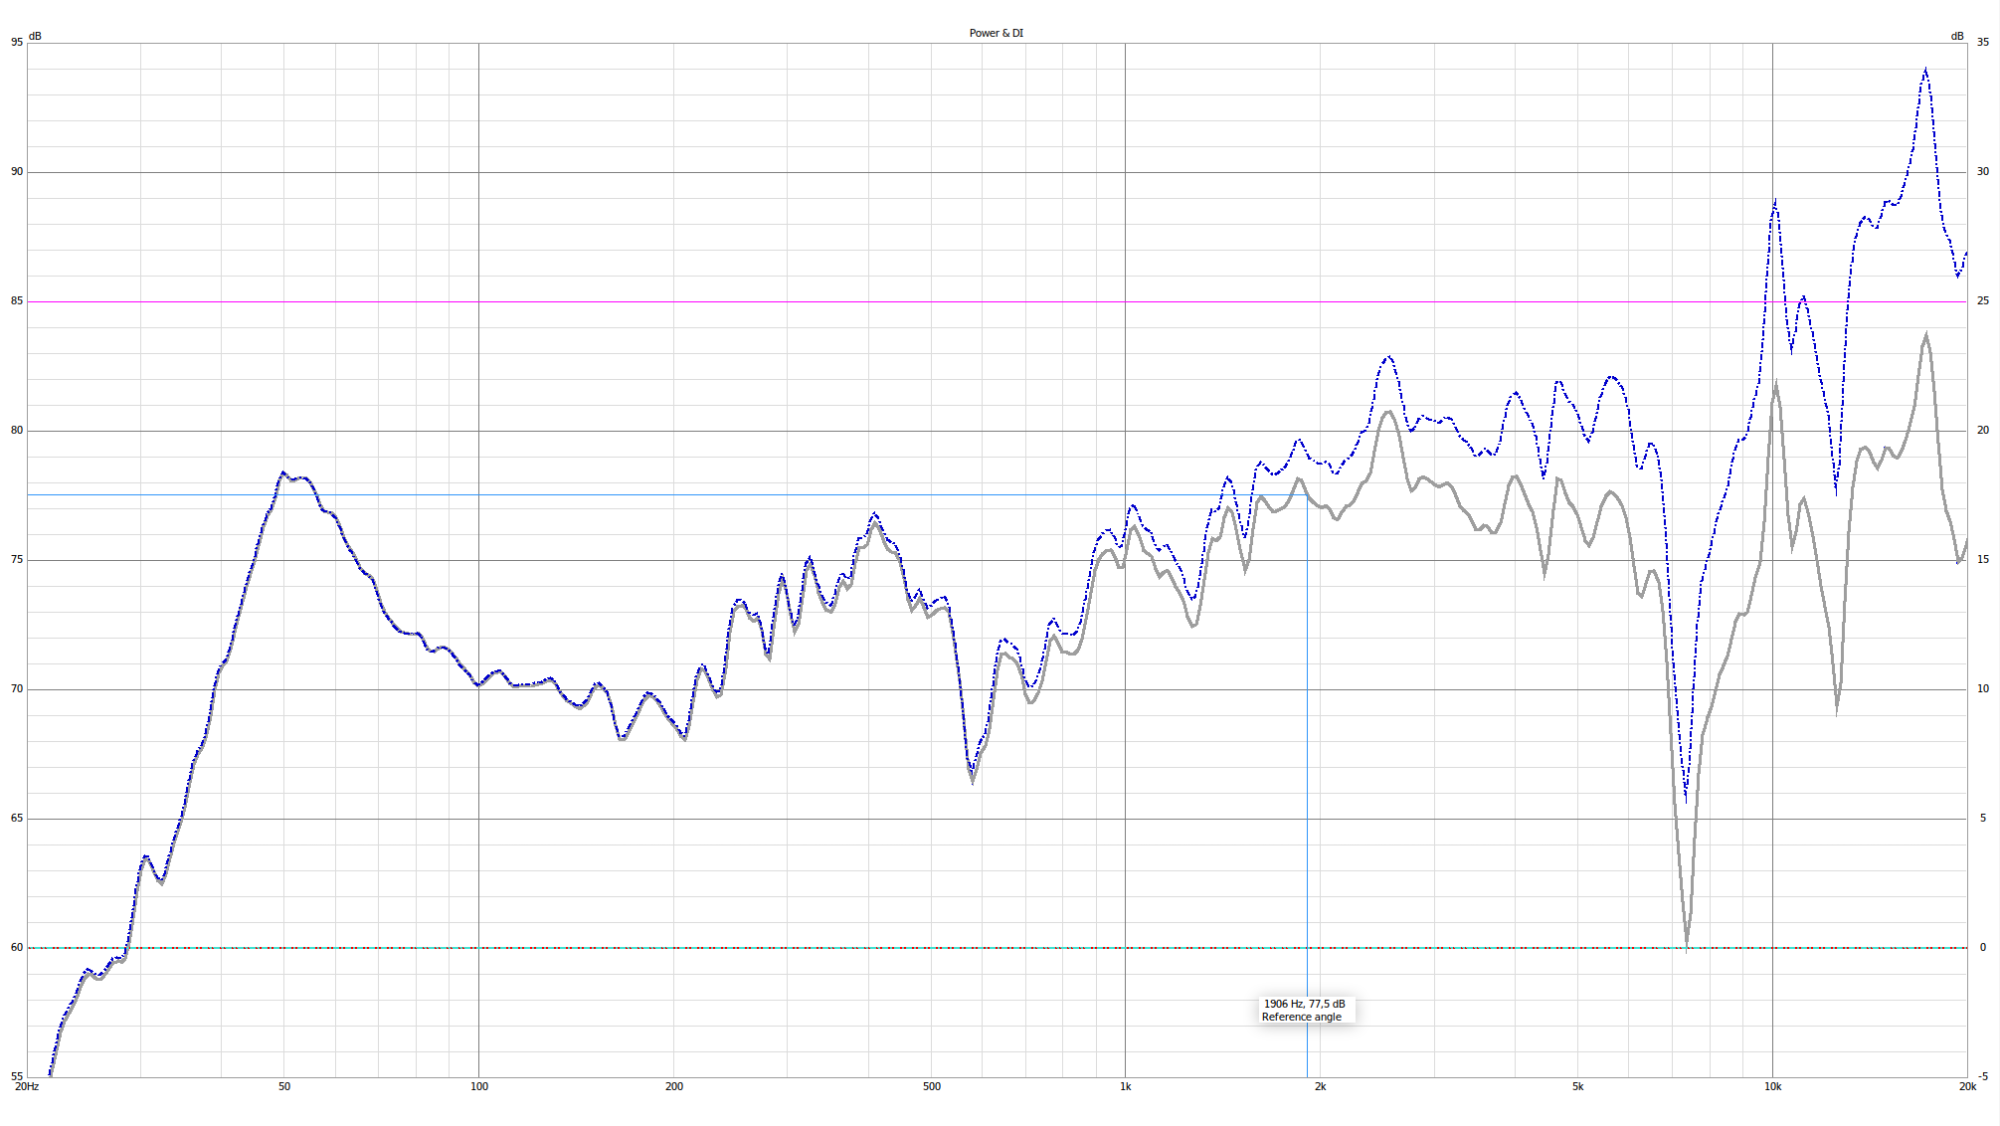2000x1126 pixels.
Task: Click the blue dashed curve's highest peak
Action: (x=1925, y=70)
